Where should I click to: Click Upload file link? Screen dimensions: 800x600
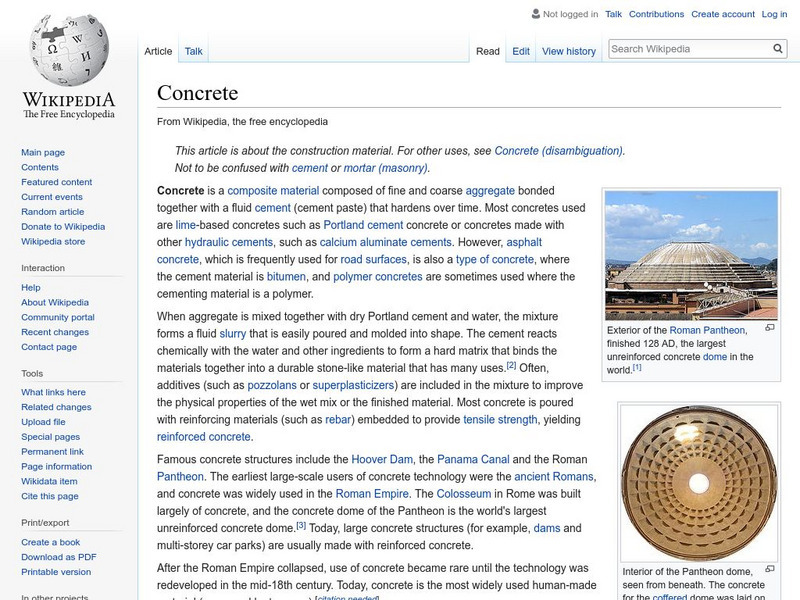coord(43,422)
